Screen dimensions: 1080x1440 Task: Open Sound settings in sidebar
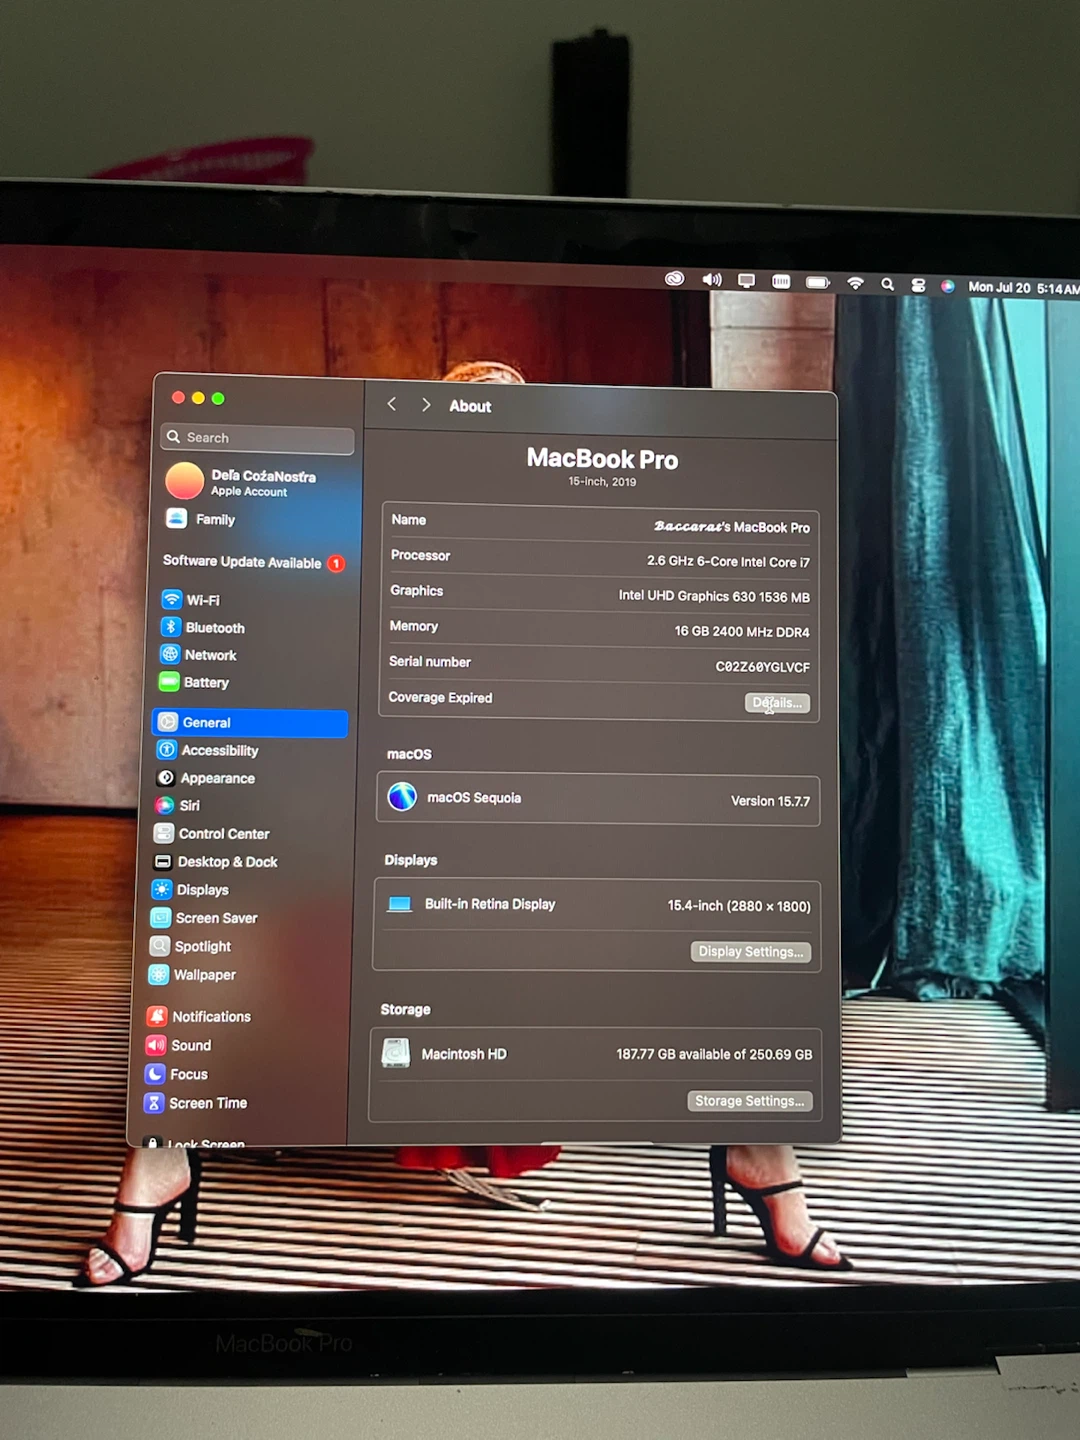179,1045
